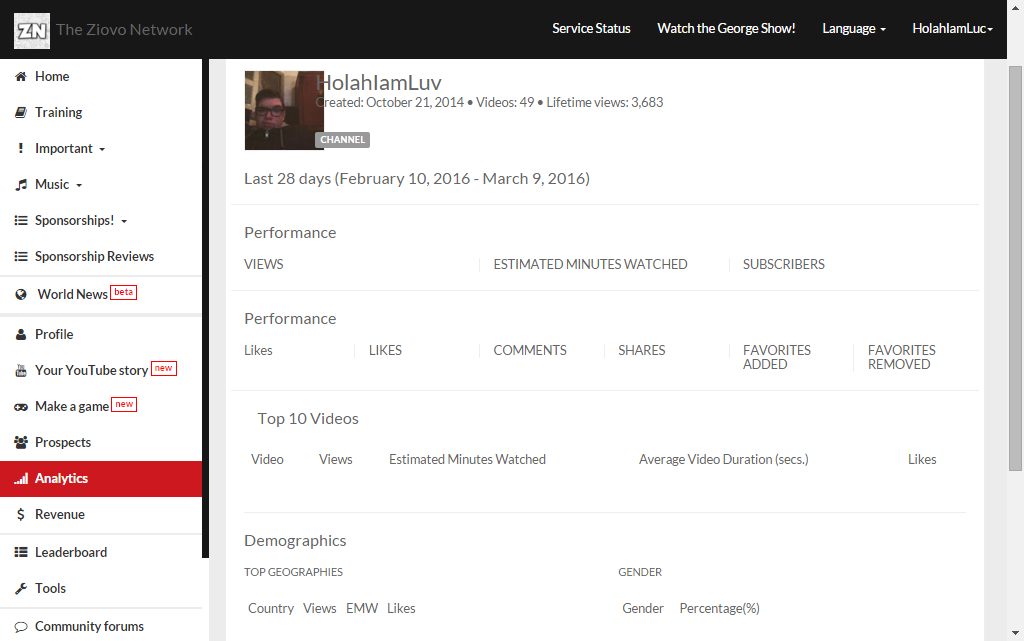Open Your YouTube story link

pyautogui.click(x=101, y=370)
